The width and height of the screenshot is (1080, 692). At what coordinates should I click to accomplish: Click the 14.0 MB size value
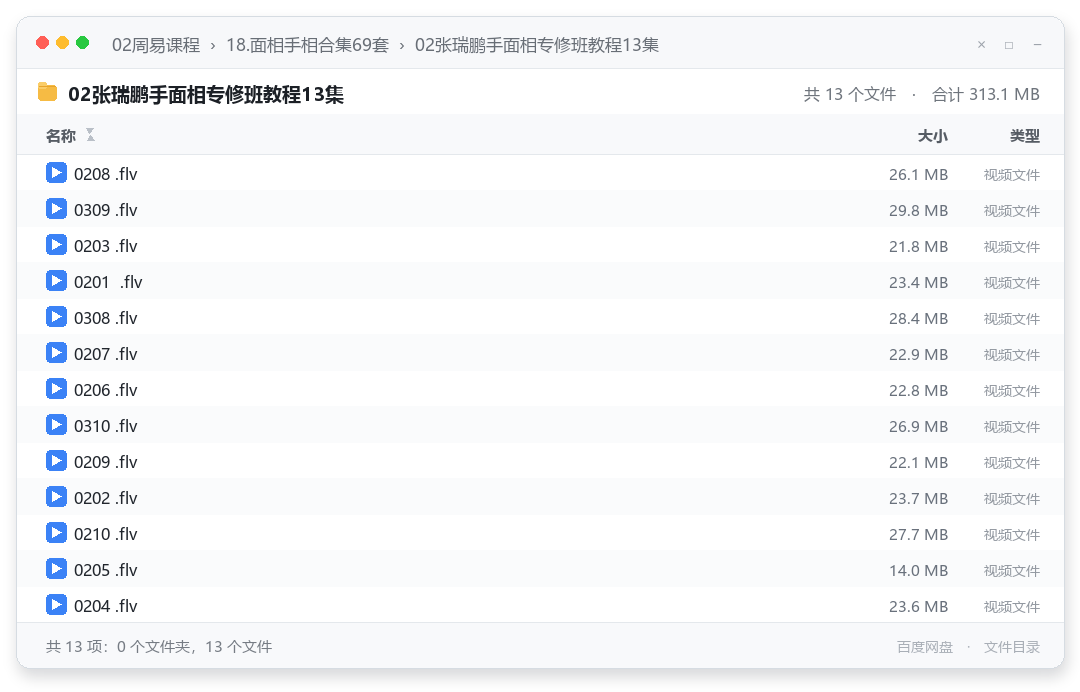point(918,571)
